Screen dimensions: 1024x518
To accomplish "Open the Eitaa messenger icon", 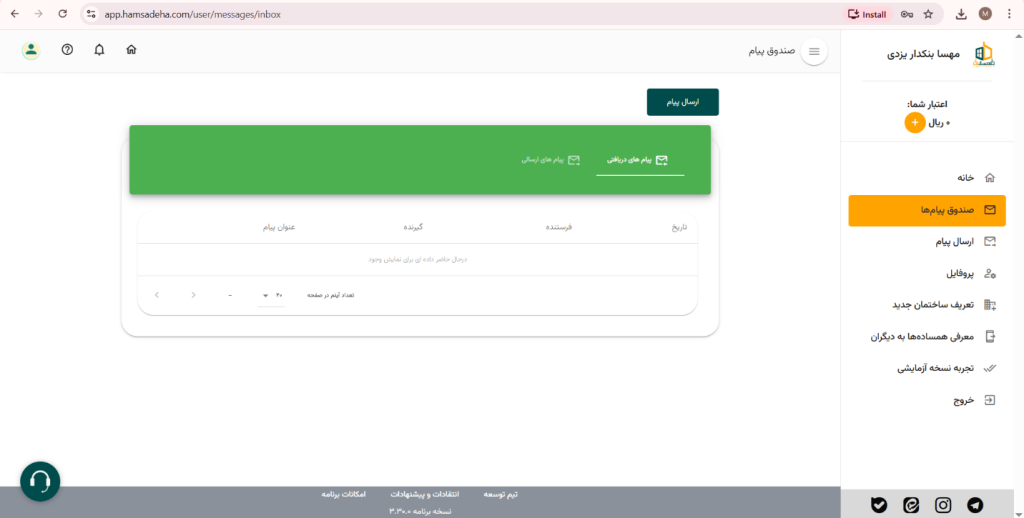I will [910, 504].
